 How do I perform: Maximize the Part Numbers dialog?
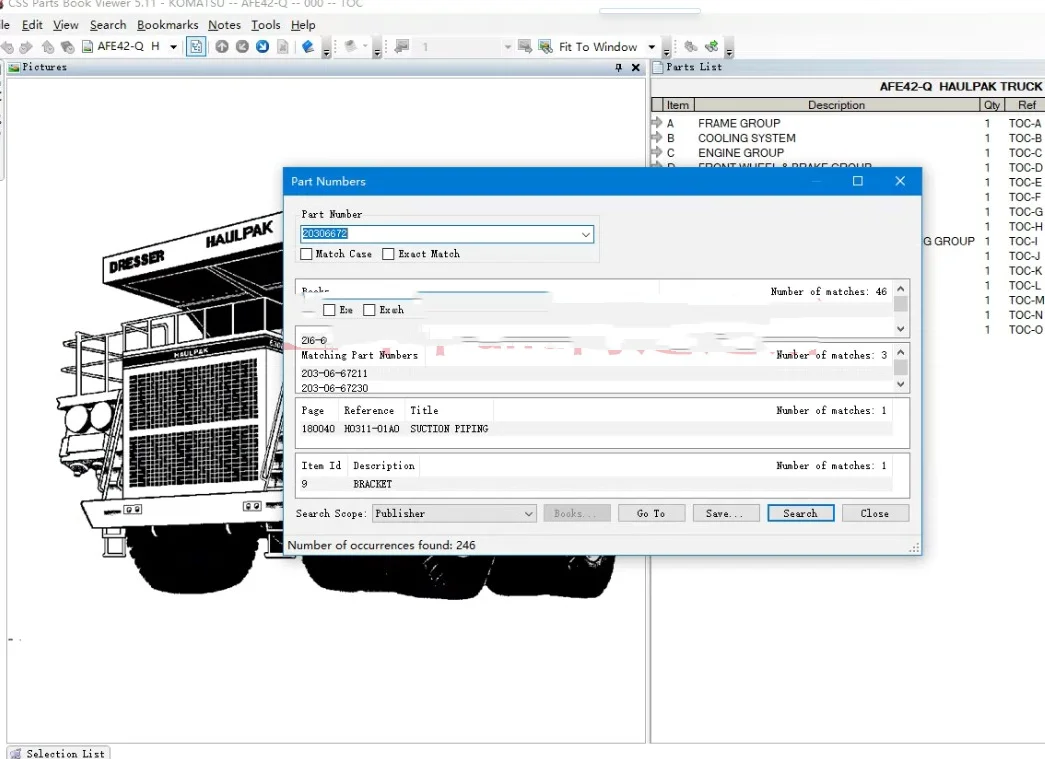coord(858,181)
